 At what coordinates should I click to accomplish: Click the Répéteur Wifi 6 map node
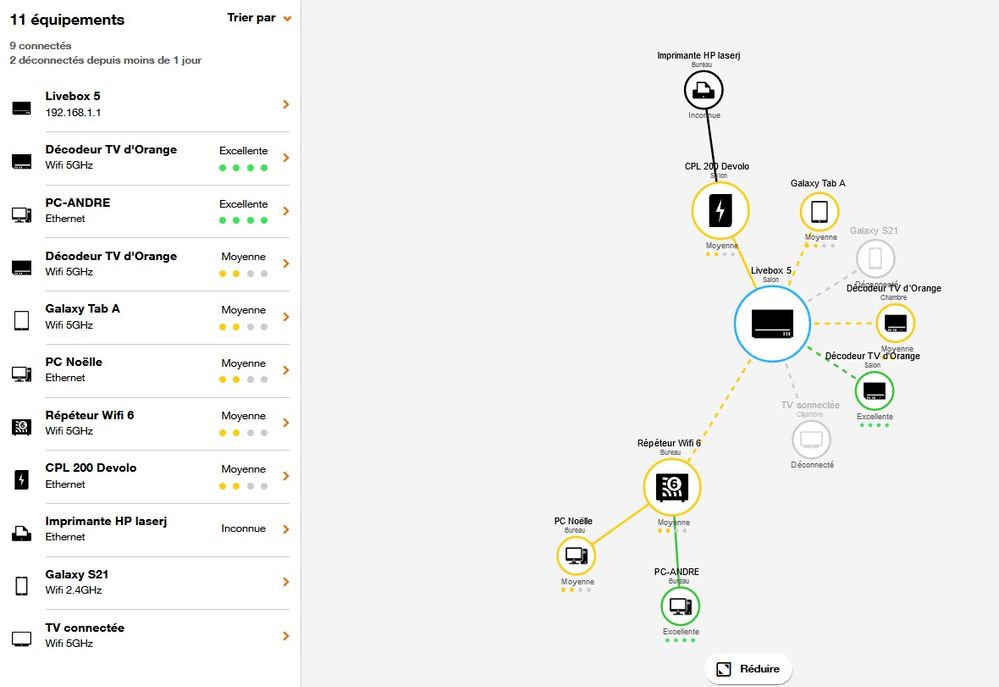(x=672, y=487)
